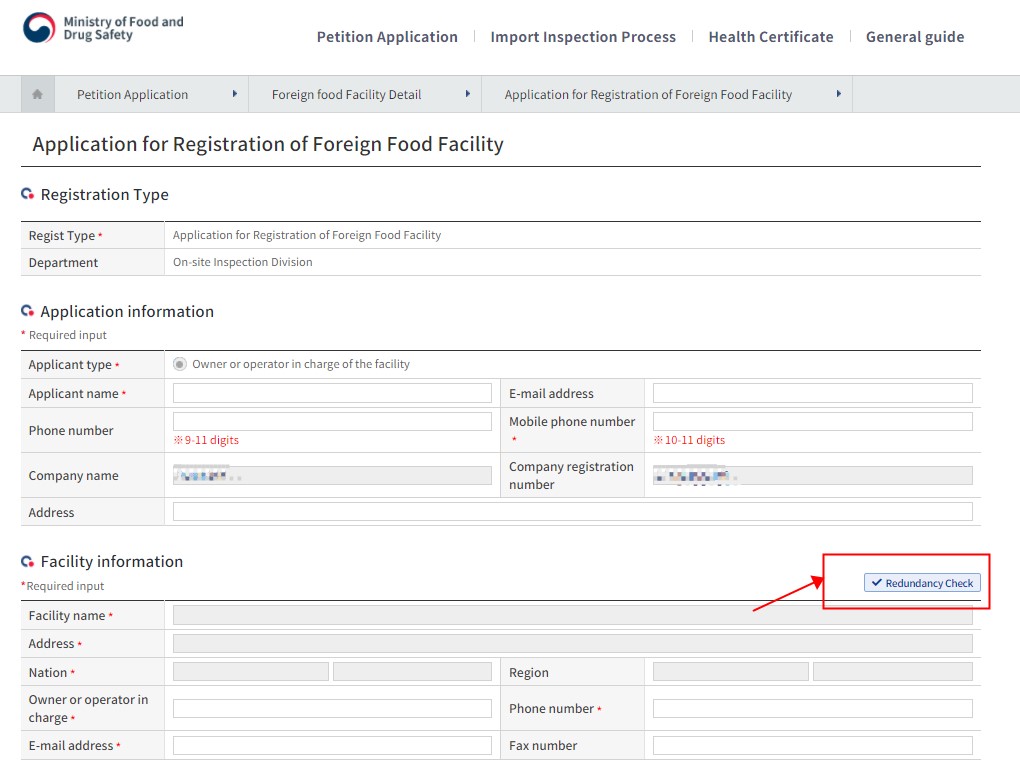Viewport: 1020px width, 775px height.
Task: Click the Owner or operator in charge field
Action: point(332,709)
